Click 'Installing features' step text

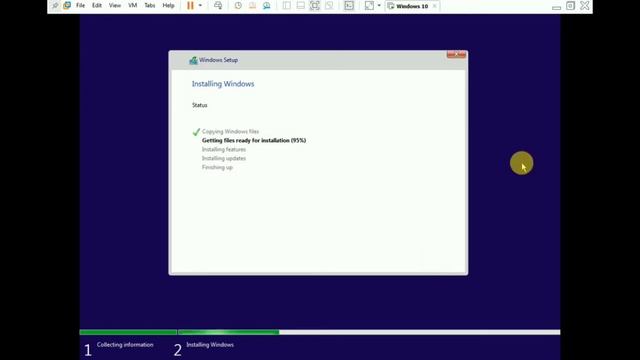pos(224,149)
